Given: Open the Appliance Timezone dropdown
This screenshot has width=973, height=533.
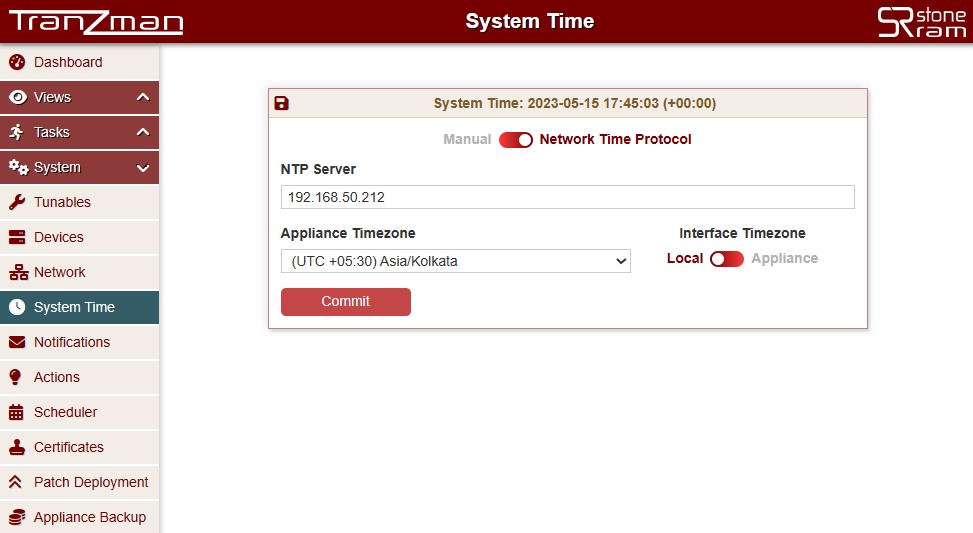Looking at the screenshot, I should point(455,261).
